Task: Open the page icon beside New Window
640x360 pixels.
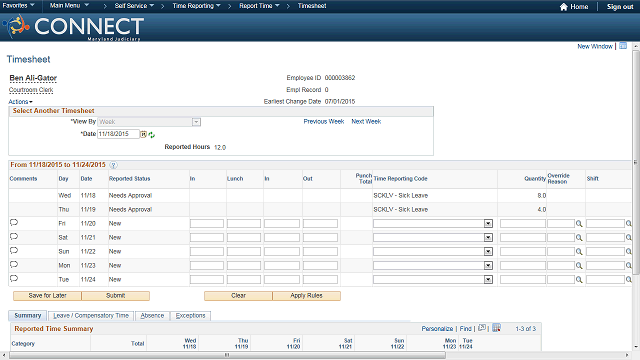Action: pos(623,46)
